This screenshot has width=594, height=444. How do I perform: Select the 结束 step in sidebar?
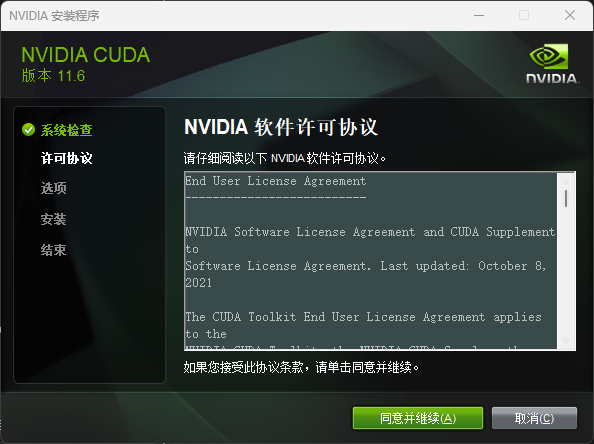[x=53, y=250]
